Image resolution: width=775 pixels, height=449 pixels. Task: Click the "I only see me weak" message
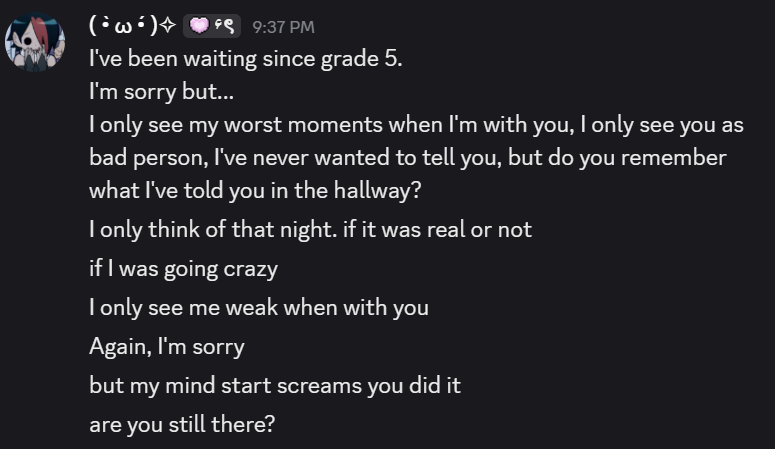258,307
